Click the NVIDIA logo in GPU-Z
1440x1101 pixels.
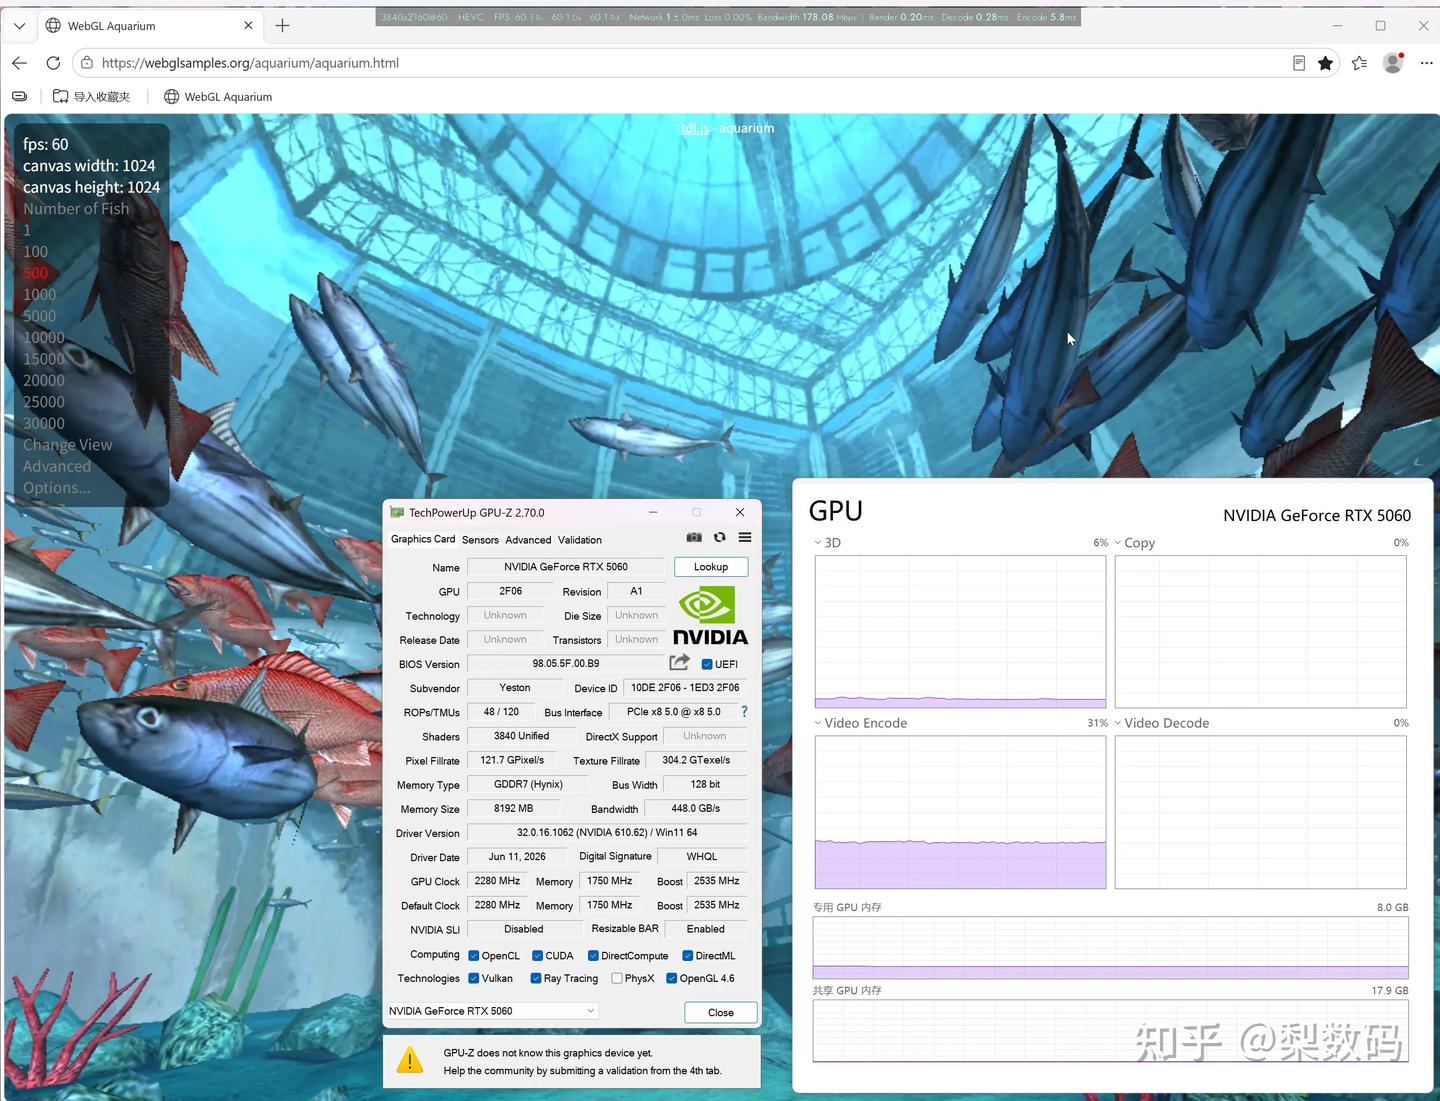[710, 616]
